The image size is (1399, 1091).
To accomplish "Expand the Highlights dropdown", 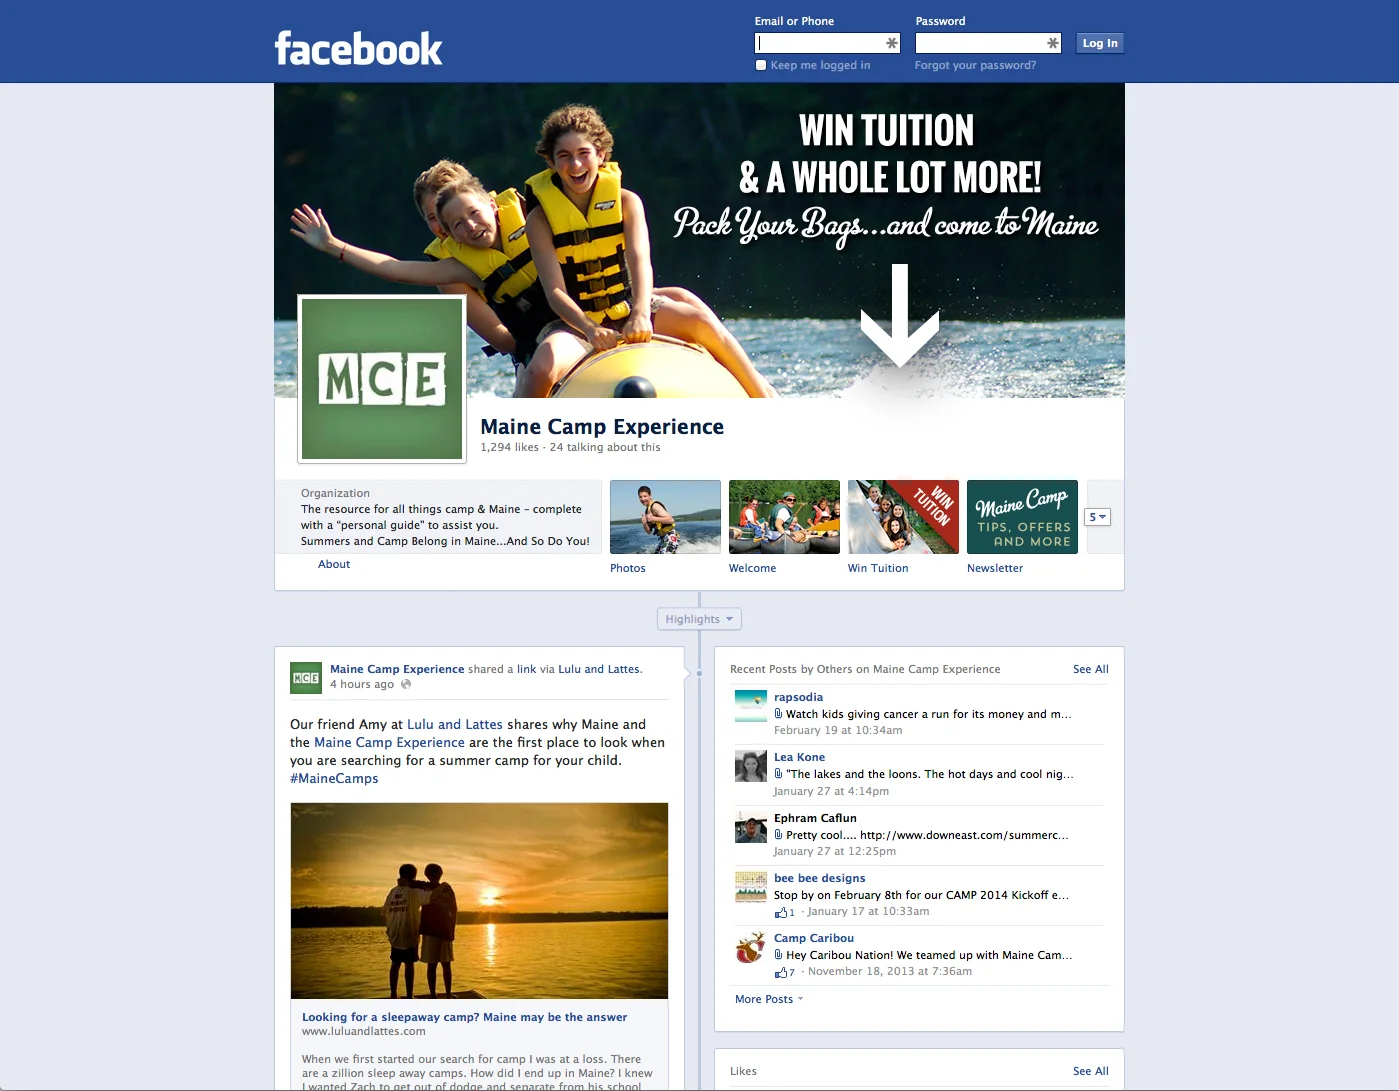I will tap(699, 619).
